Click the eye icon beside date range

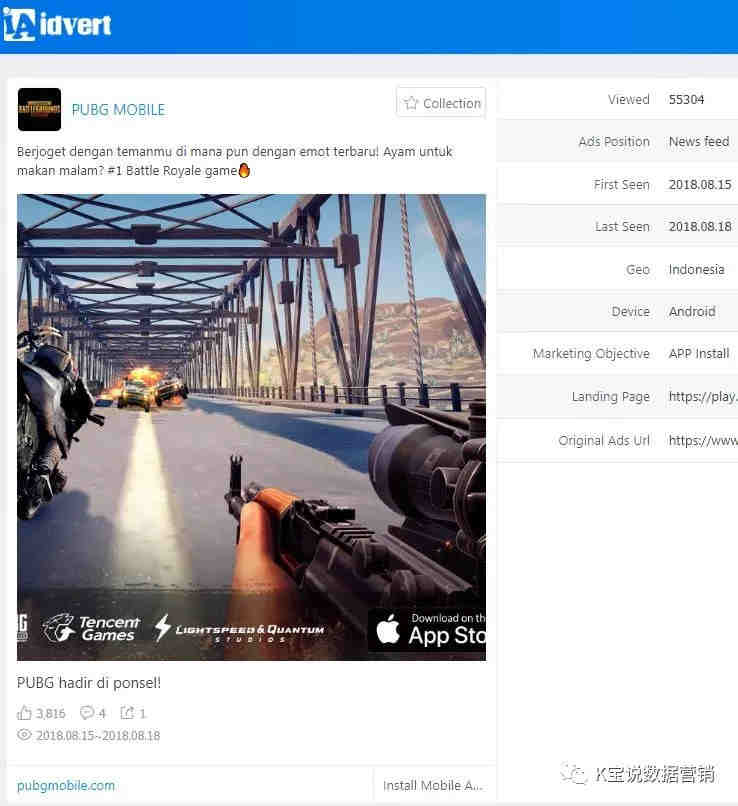coord(24,735)
